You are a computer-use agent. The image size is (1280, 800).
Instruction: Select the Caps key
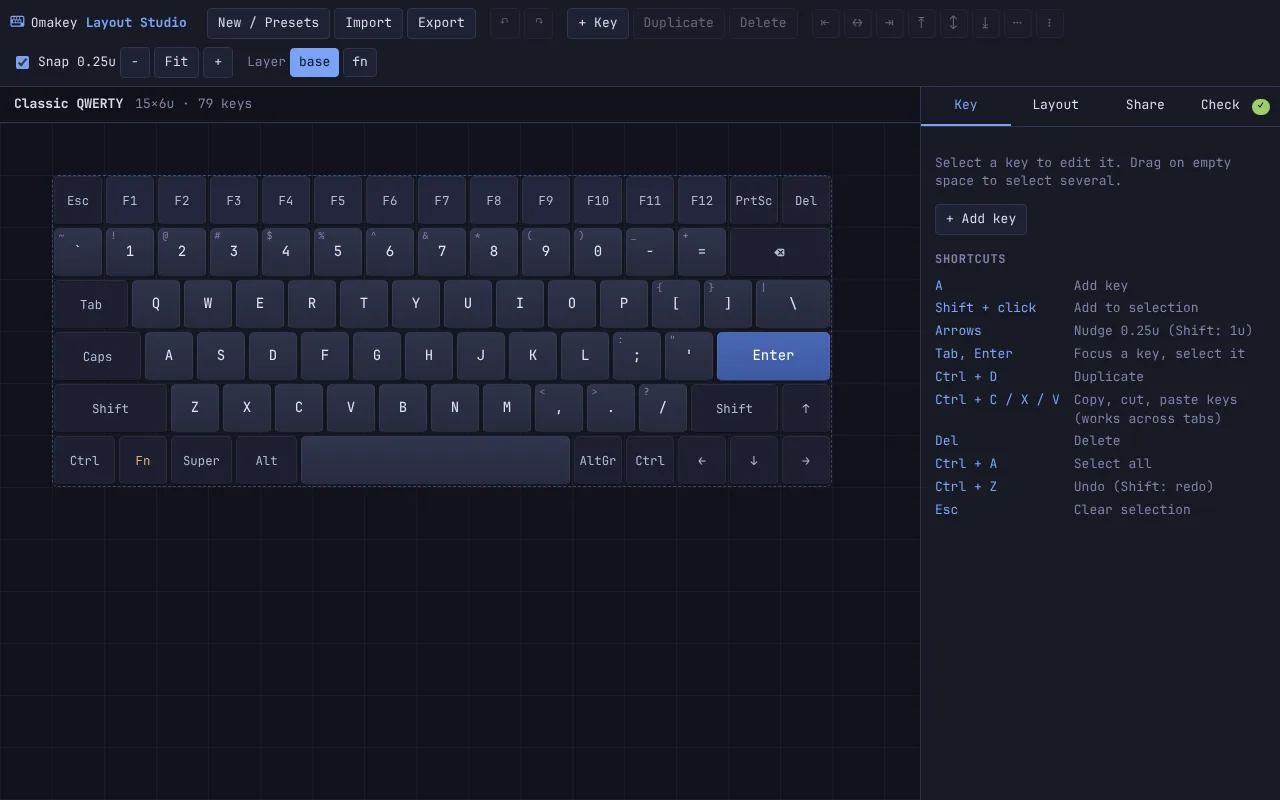[97, 356]
